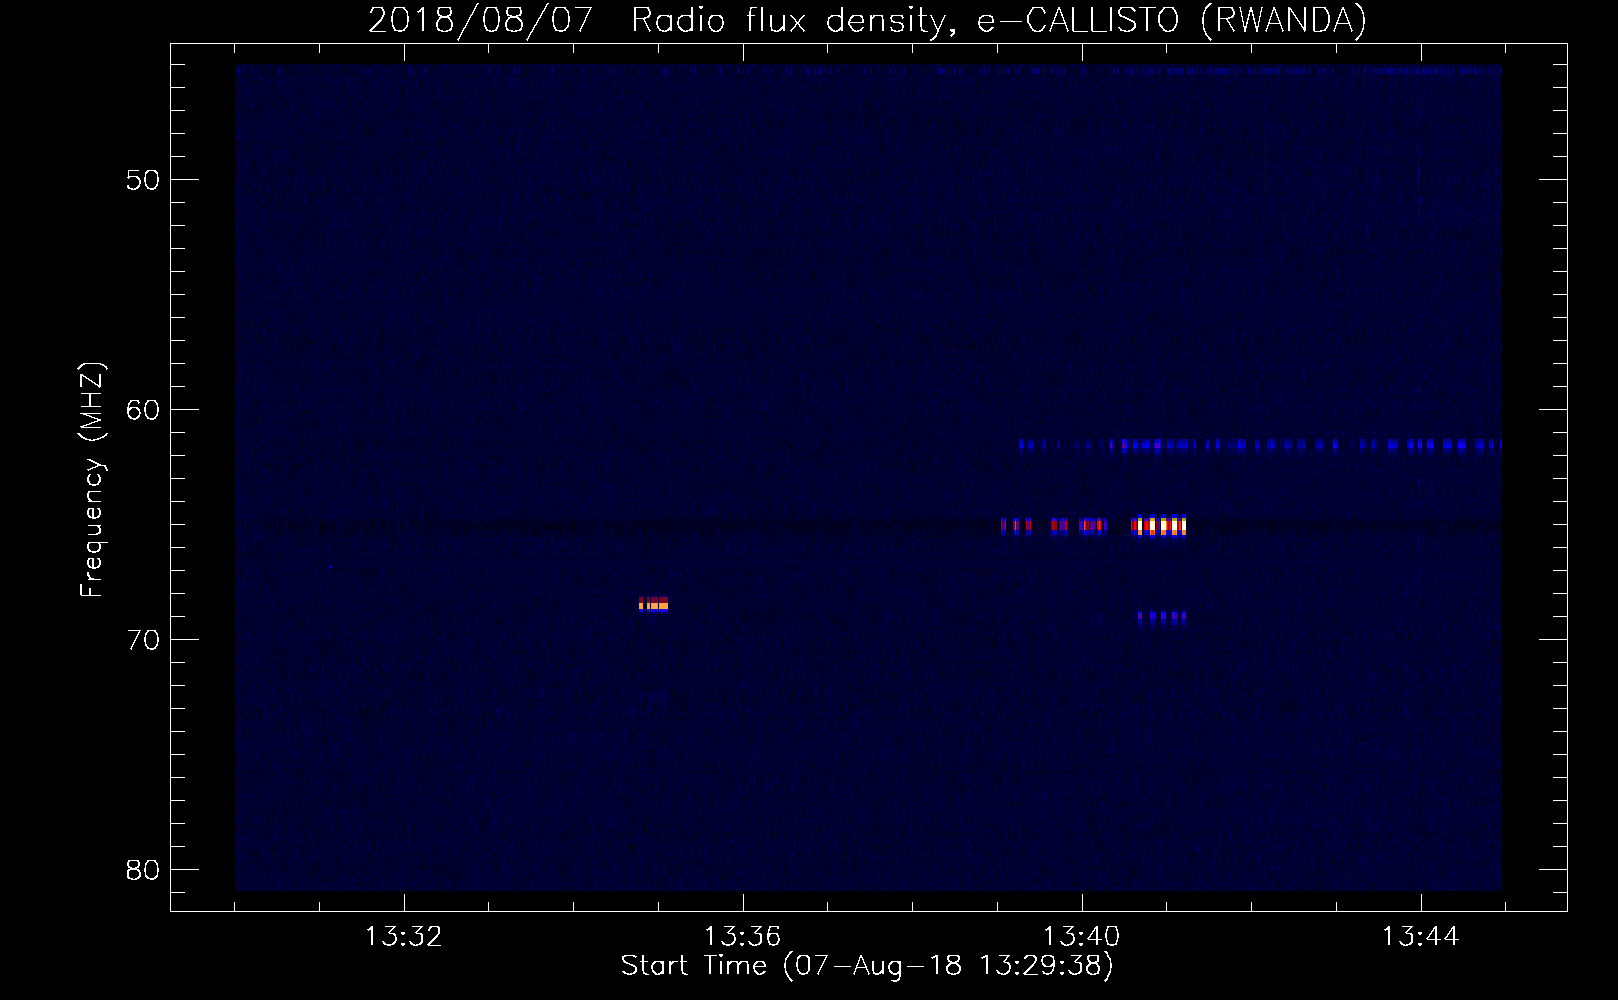Click the orange burst near 68.5 MHz at 13:35
Screen dimensions: 1618x1000
(x=654, y=604)
